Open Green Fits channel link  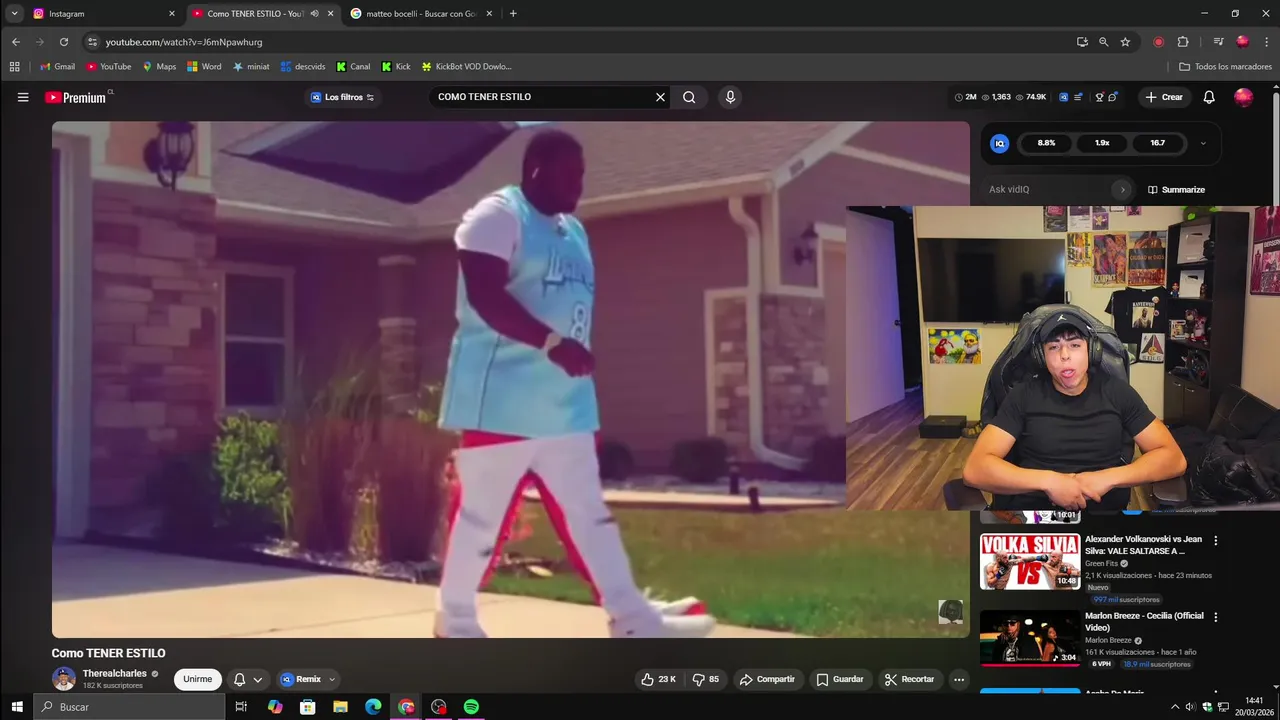tap(1101, 563)
